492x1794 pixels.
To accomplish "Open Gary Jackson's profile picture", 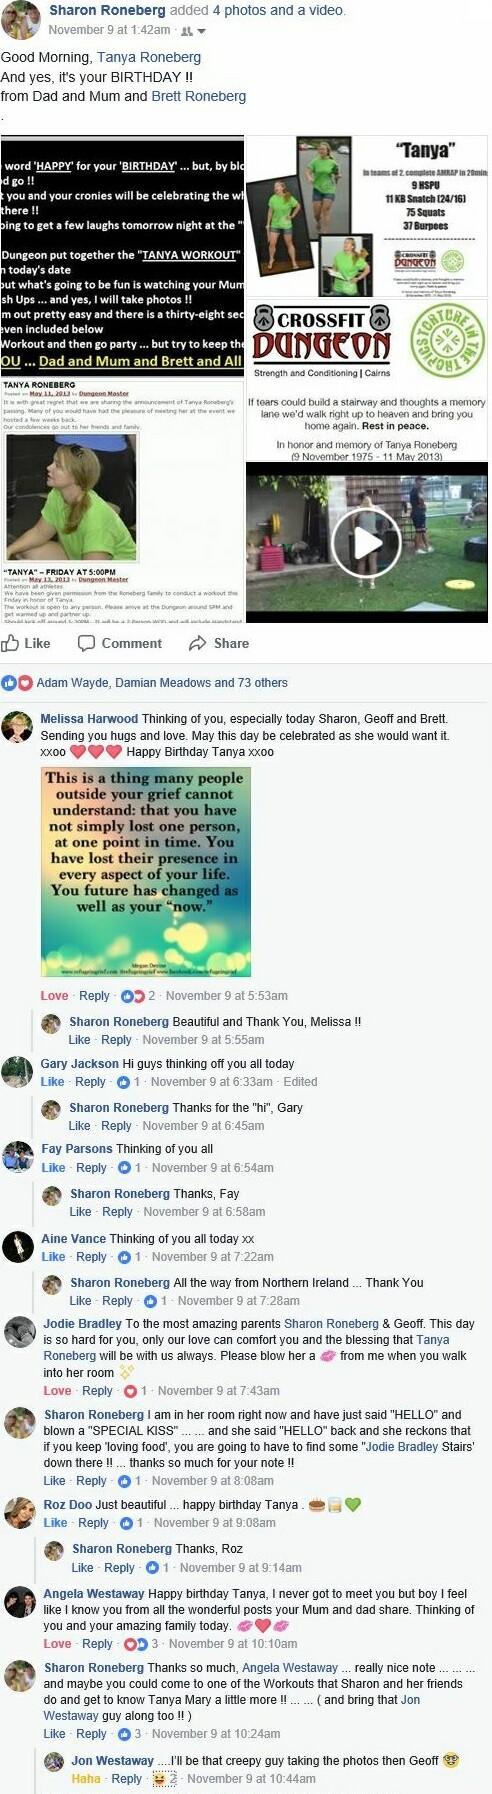I will point(17,1072).
